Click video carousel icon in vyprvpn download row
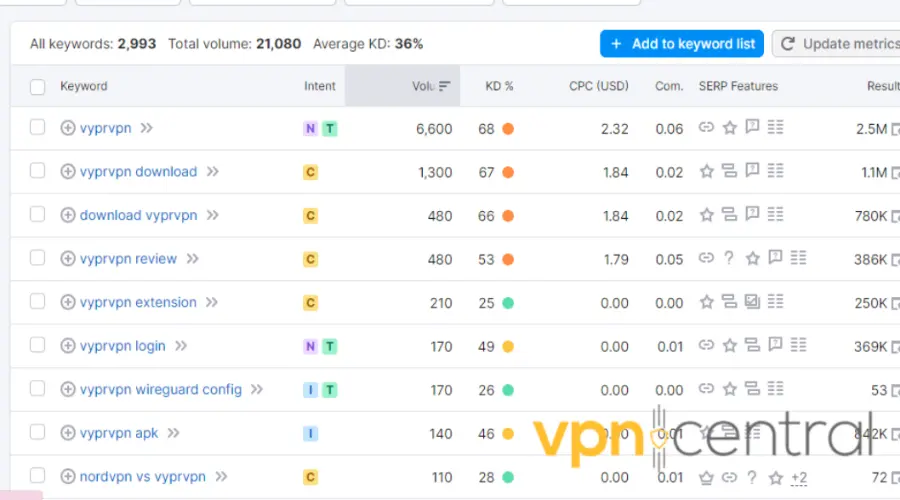900x500 pixels. 730,171
